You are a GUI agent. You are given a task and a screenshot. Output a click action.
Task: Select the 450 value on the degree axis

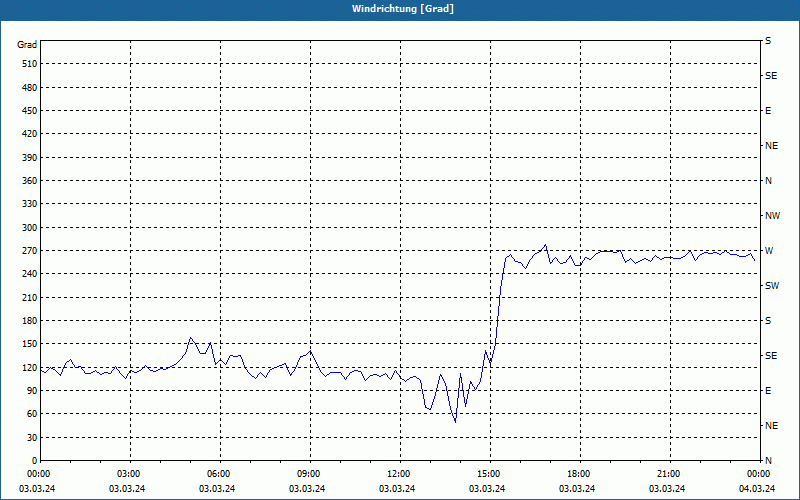pyautogui.click(x=30, y=111)
